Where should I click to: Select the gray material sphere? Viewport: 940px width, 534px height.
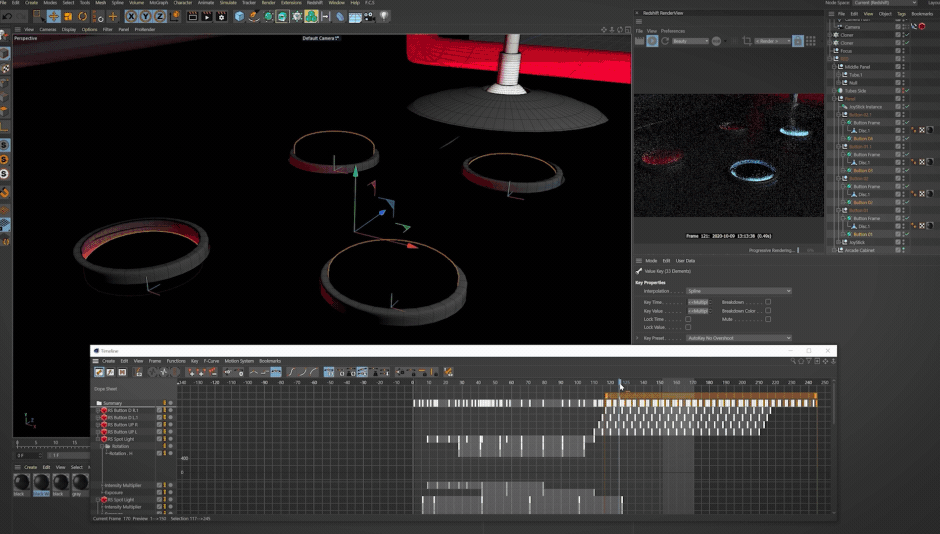79,481
